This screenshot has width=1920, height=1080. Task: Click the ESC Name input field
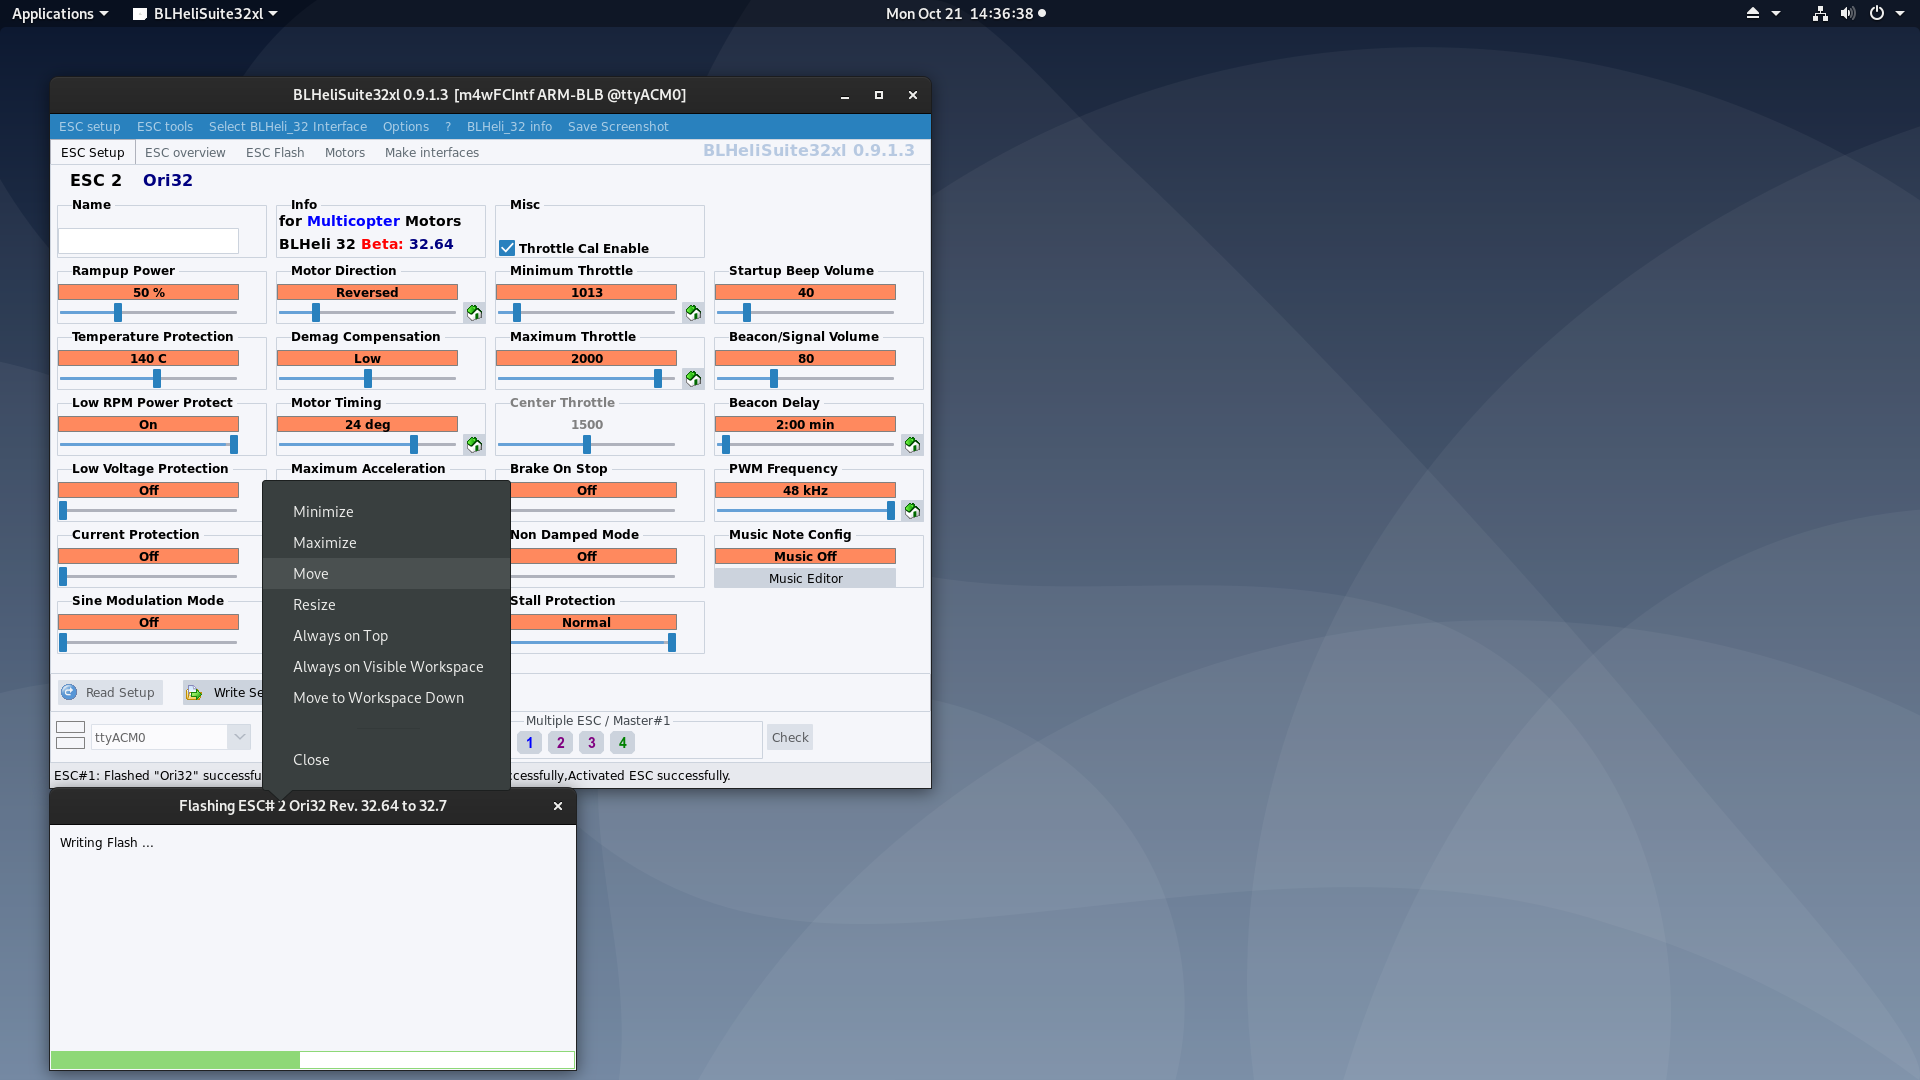coord(148,241)
